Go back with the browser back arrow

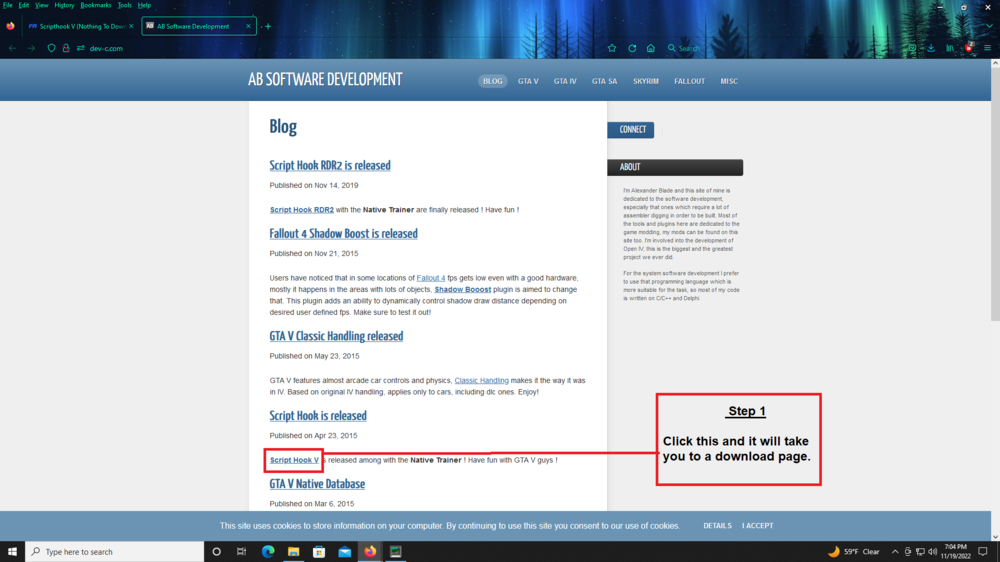pyautogui.click(x=13, y=48)
